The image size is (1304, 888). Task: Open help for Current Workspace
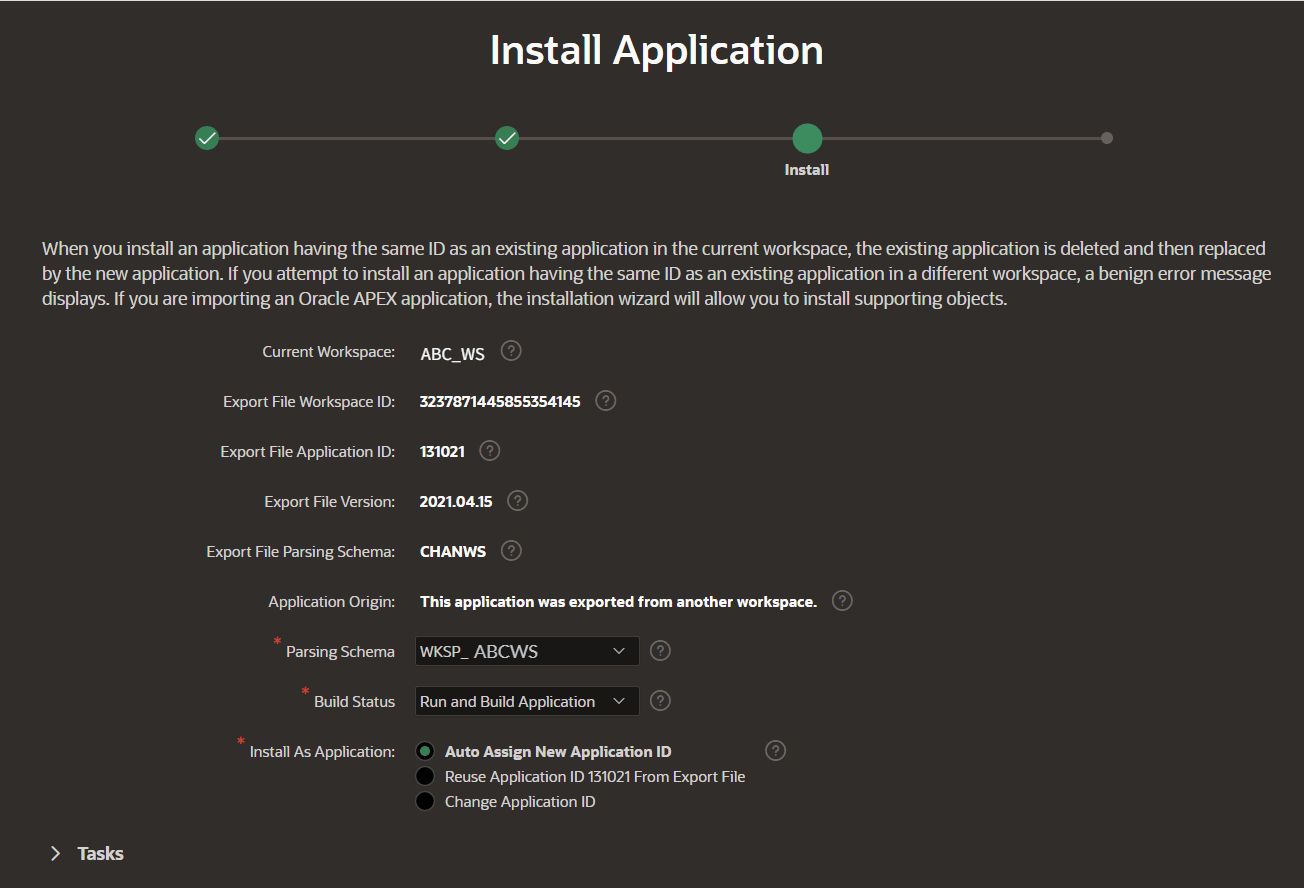(511, 351)
